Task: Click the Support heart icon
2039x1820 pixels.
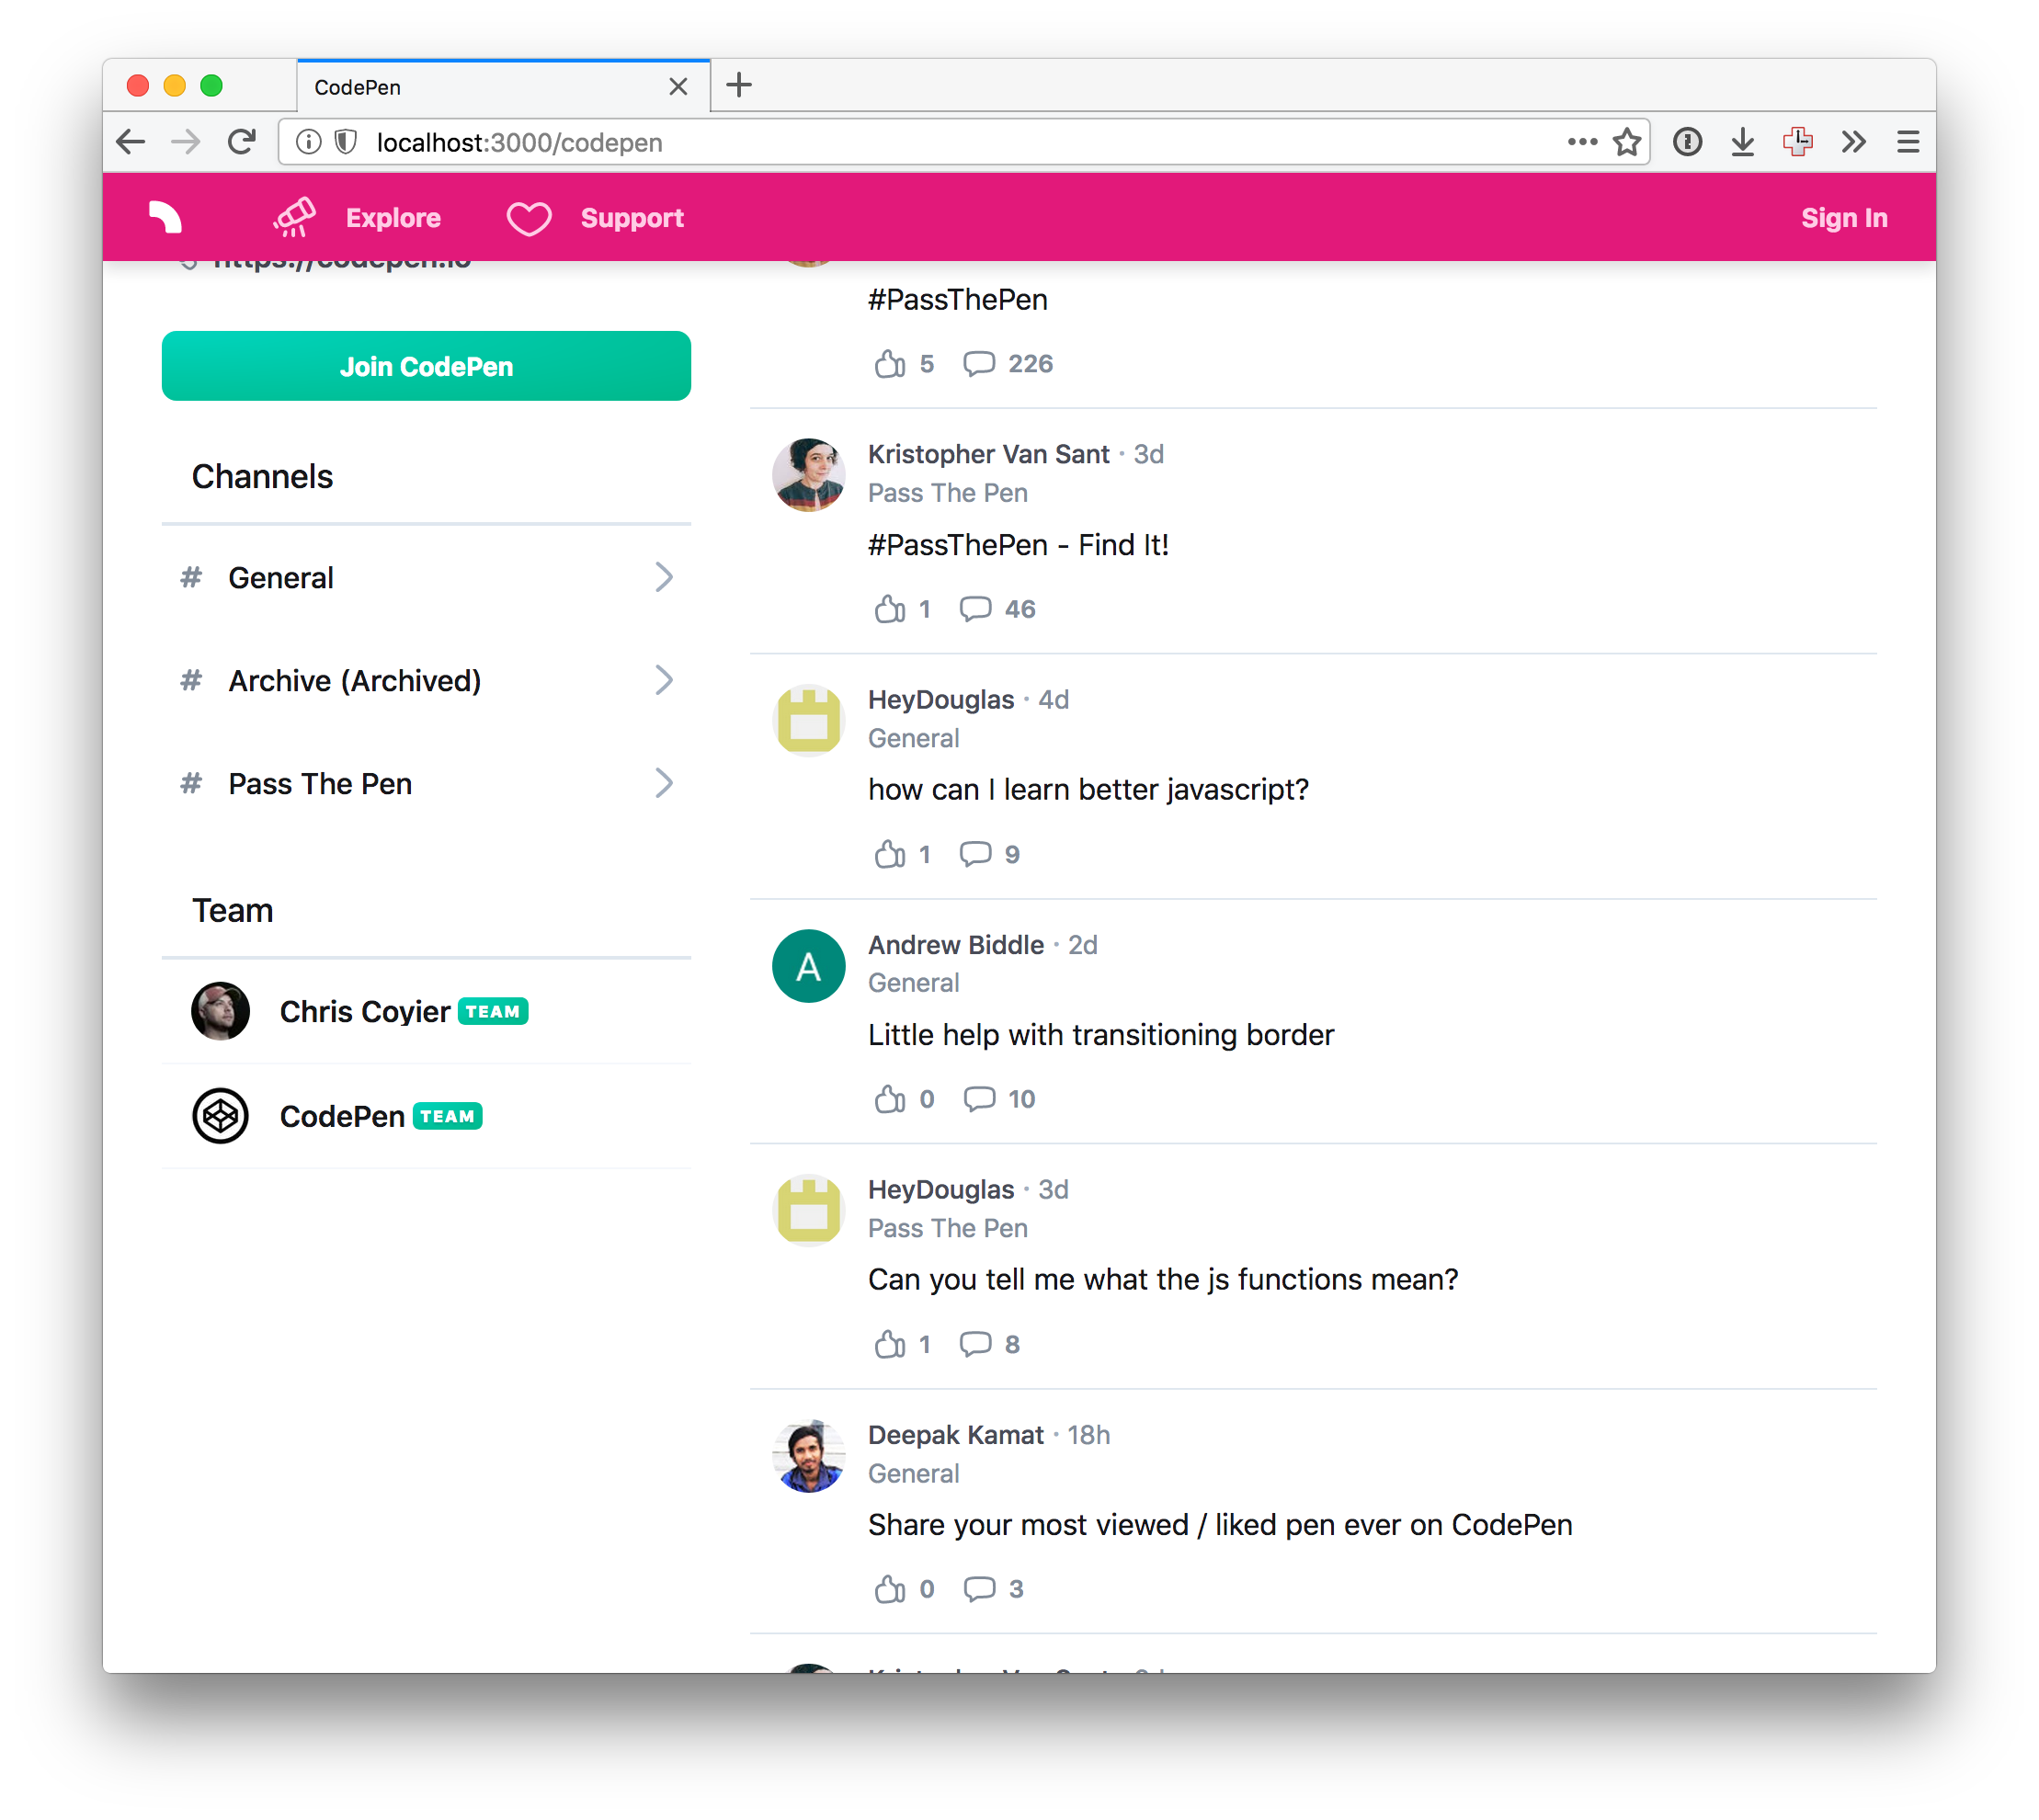Action: 529,218
